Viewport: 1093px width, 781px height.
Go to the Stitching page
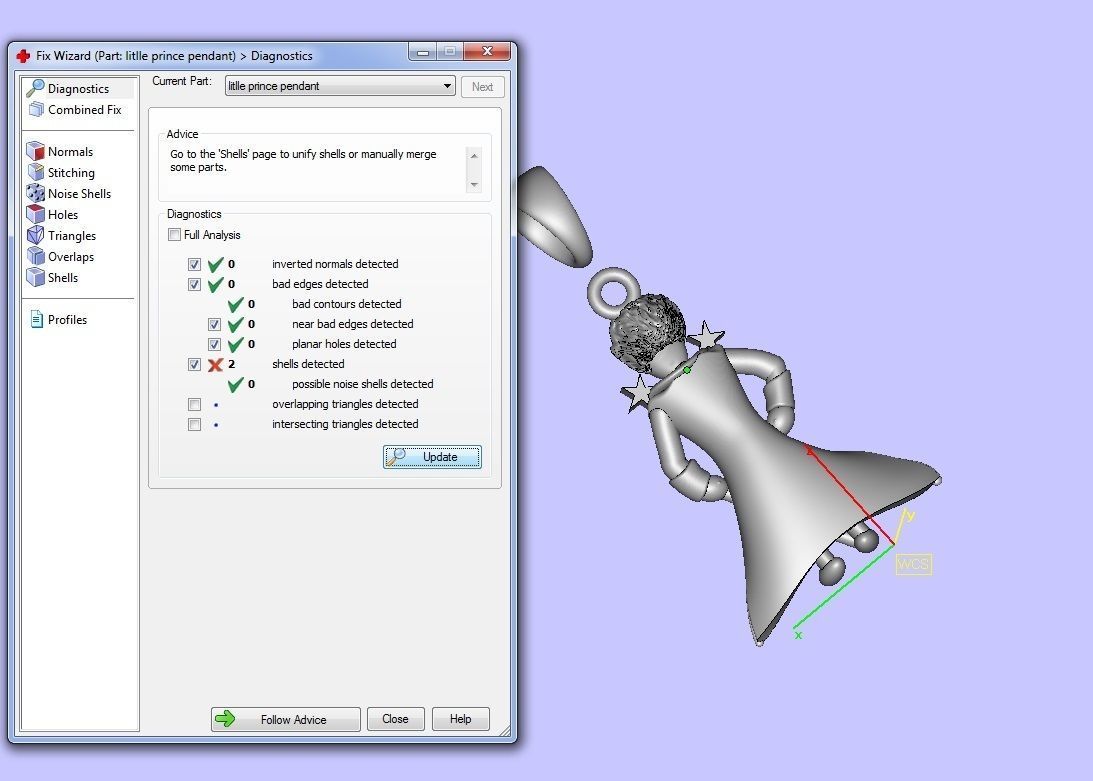70,172
